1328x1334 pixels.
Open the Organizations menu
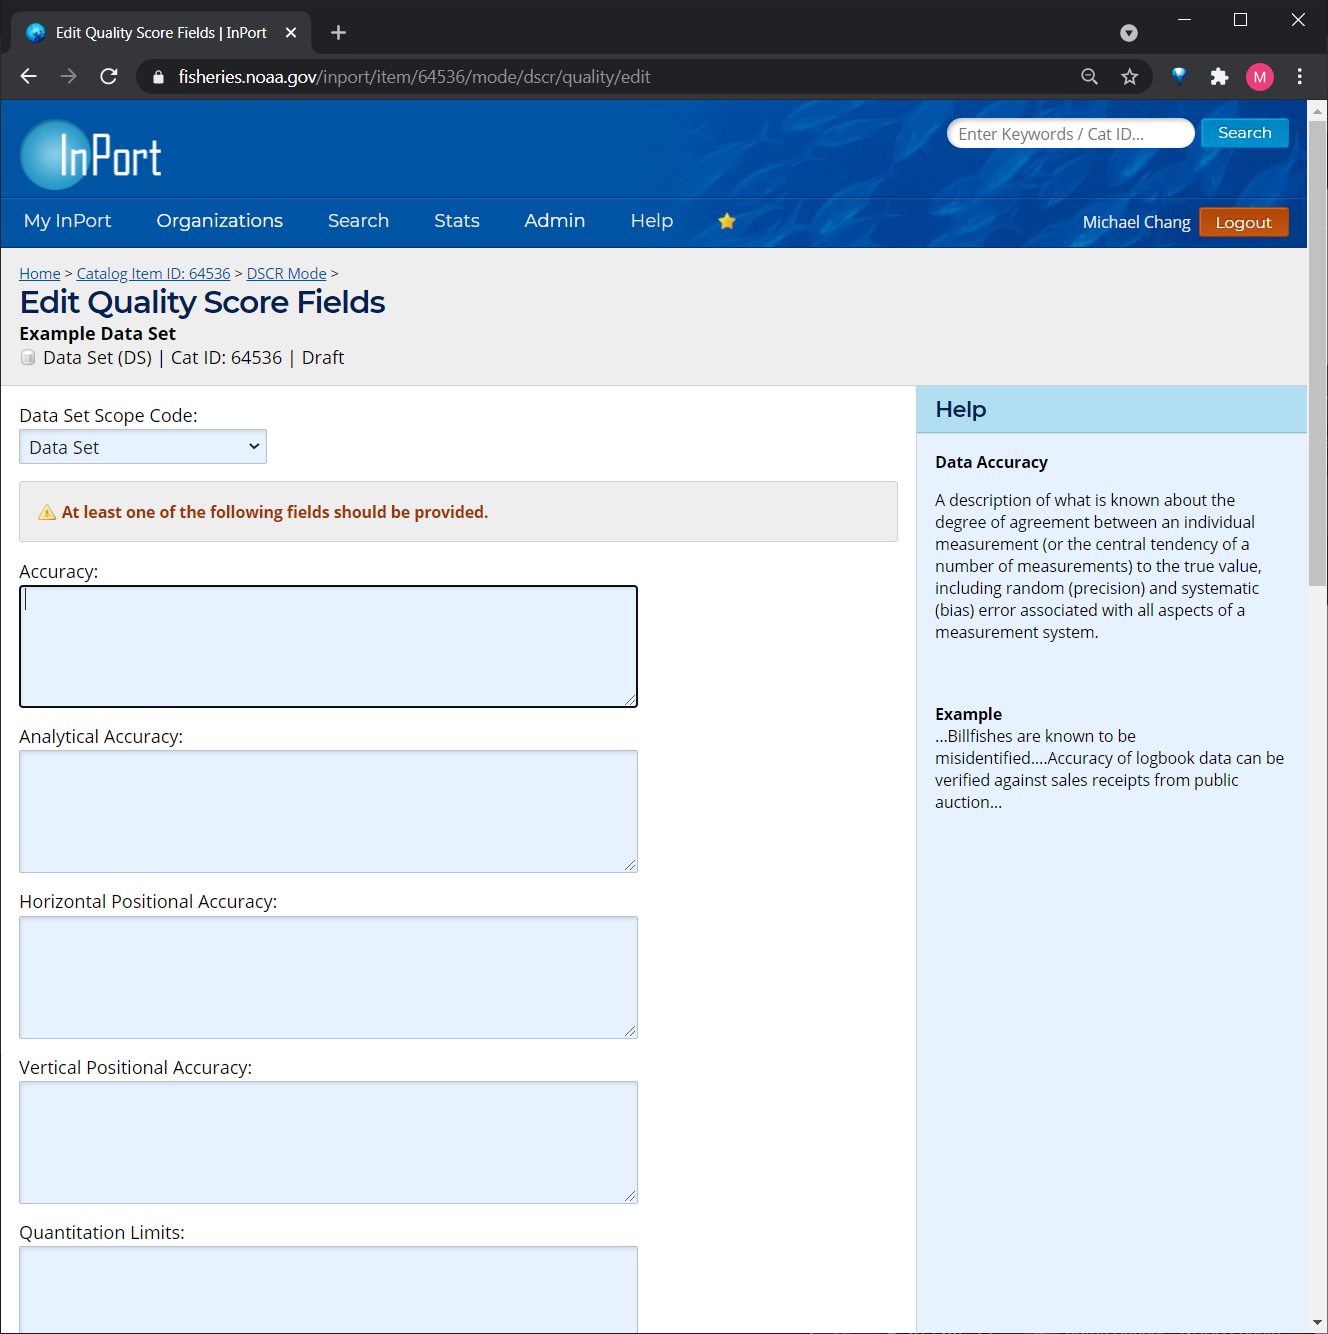220,221
